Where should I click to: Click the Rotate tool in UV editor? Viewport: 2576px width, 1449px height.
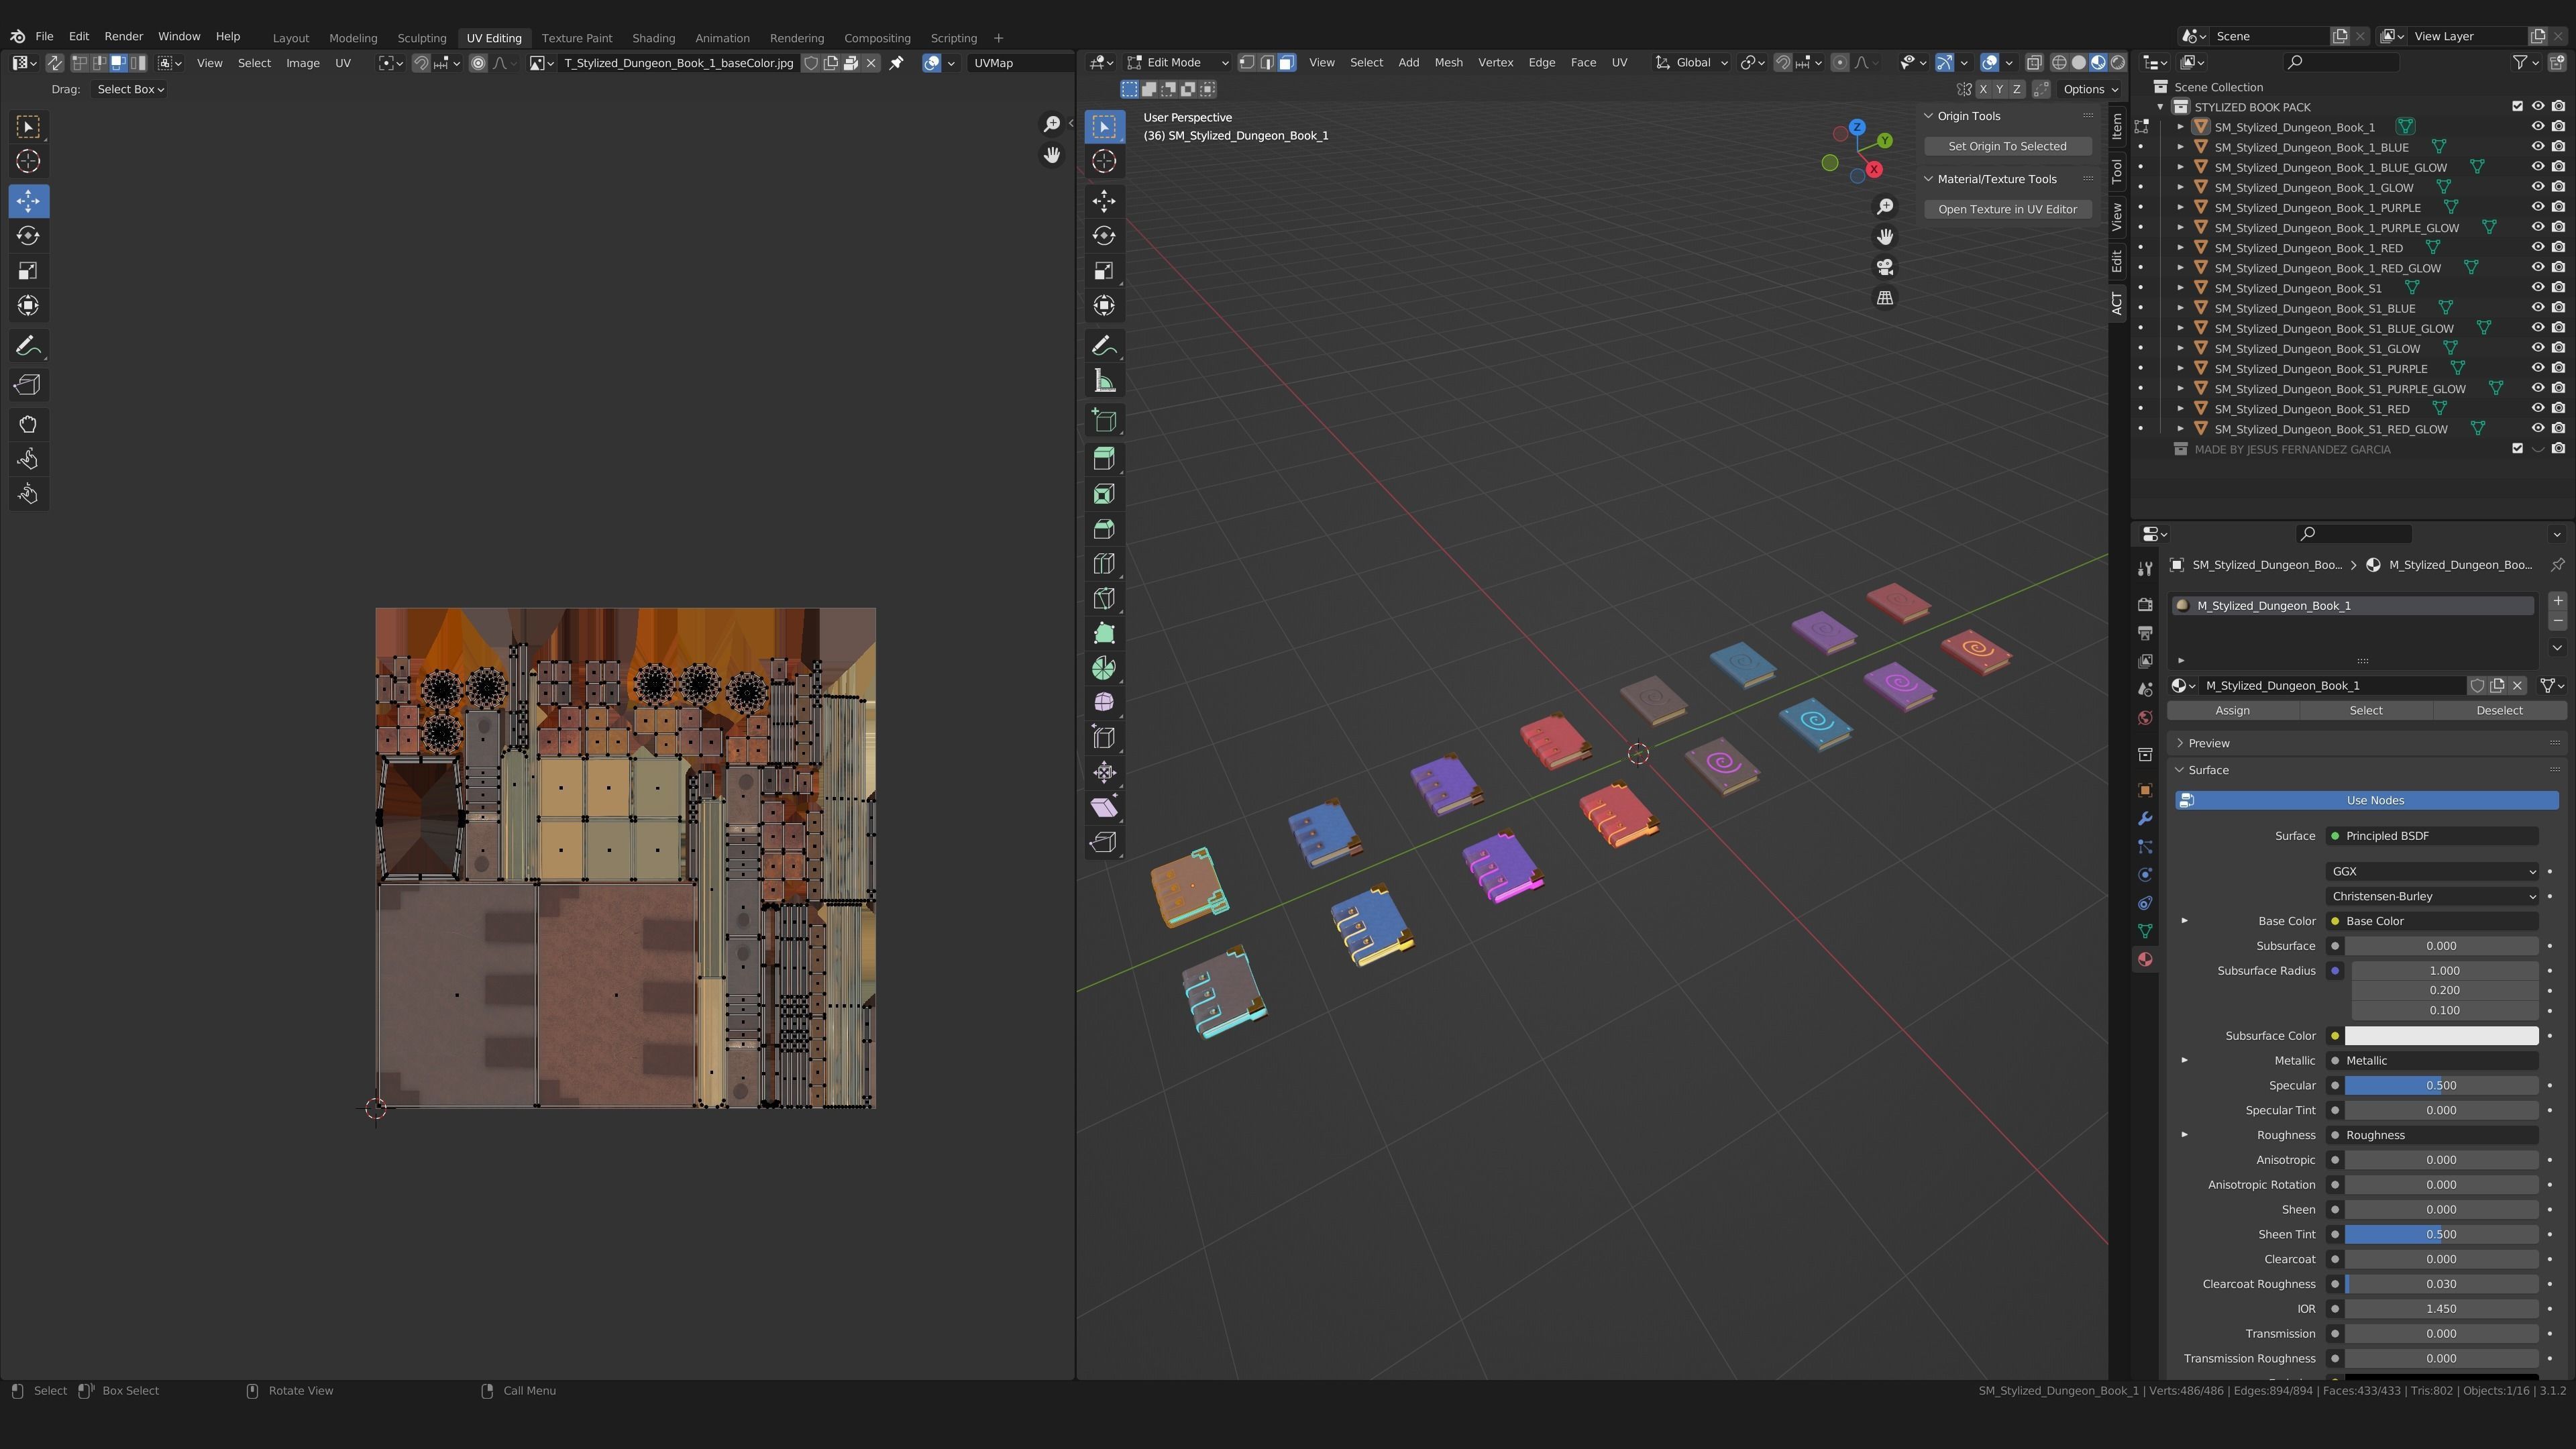point(28,236)
